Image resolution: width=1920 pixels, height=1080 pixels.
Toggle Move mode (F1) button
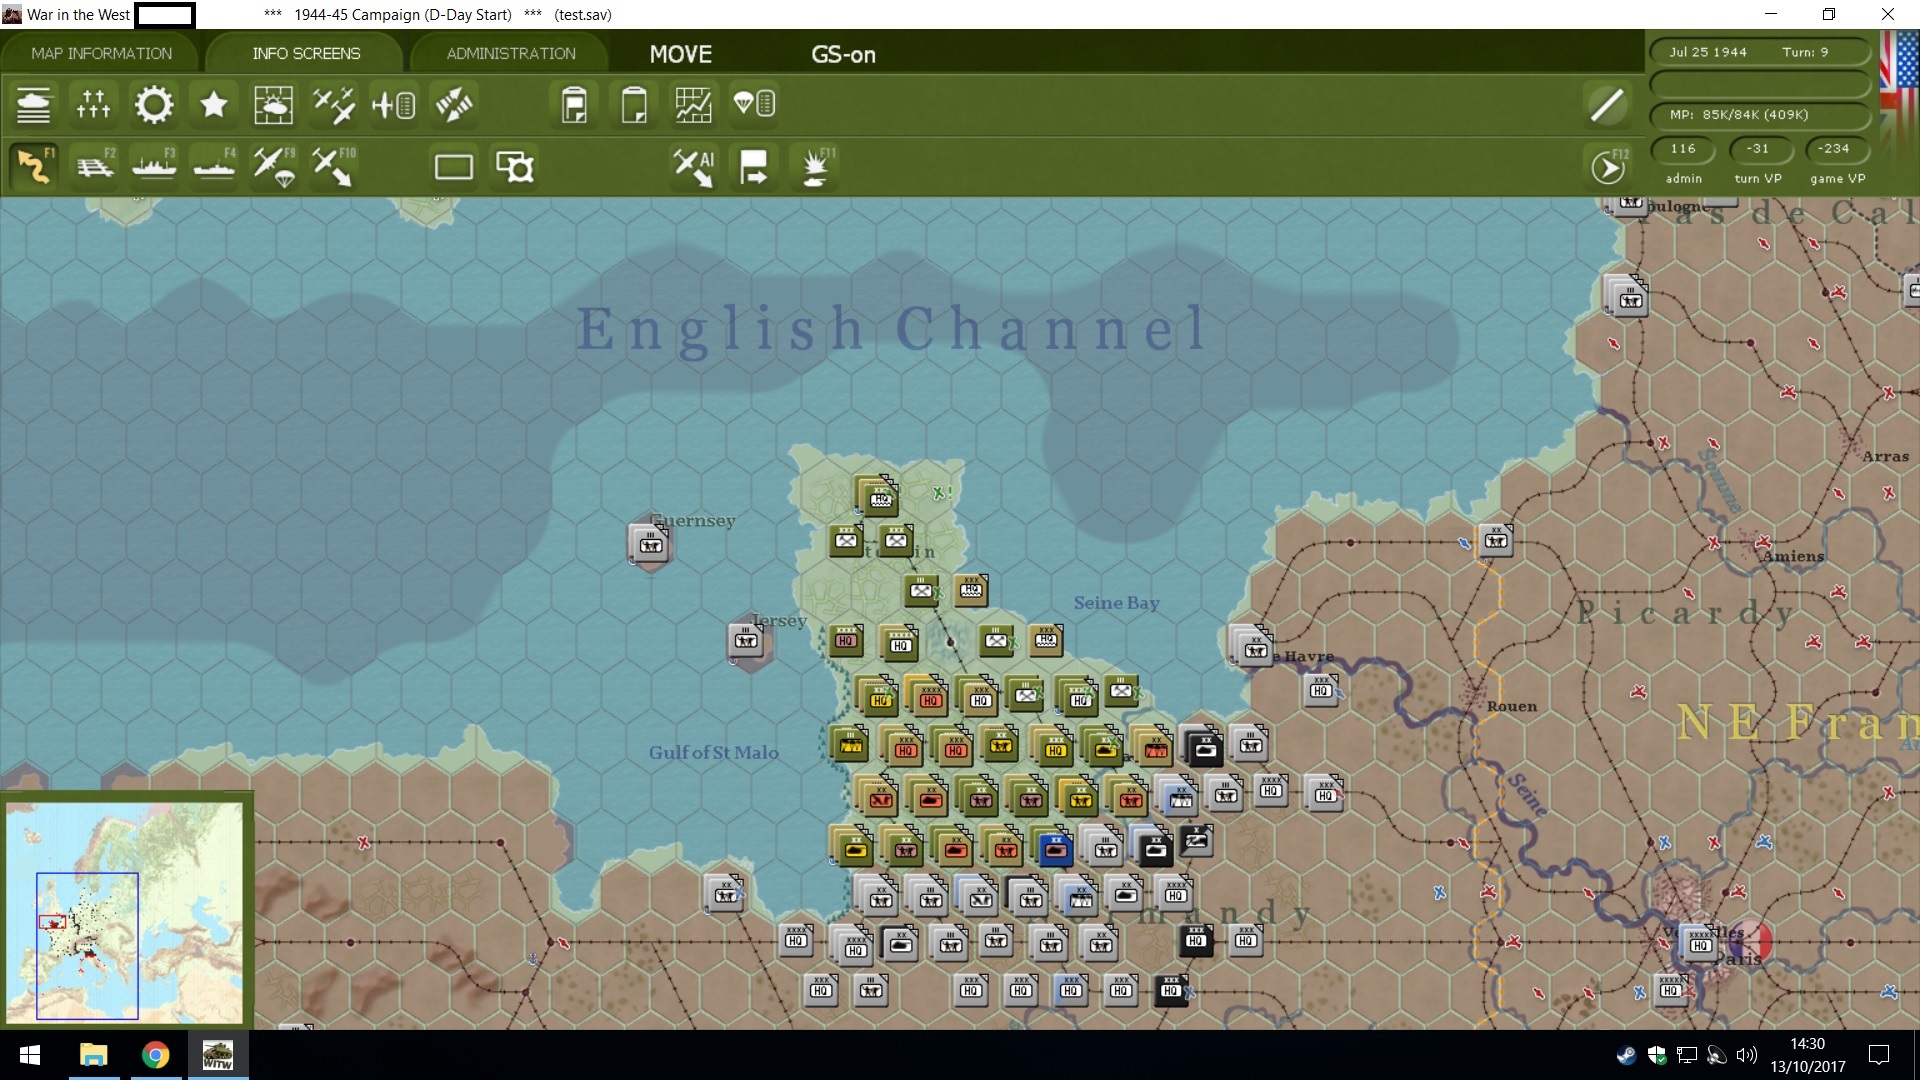click(x=34, y=166)
